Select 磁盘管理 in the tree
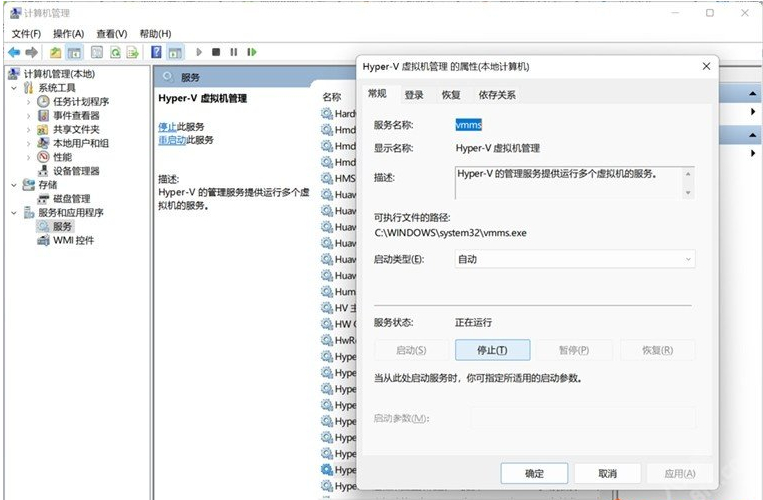This screenshot has width=763, height=500. 71,198
